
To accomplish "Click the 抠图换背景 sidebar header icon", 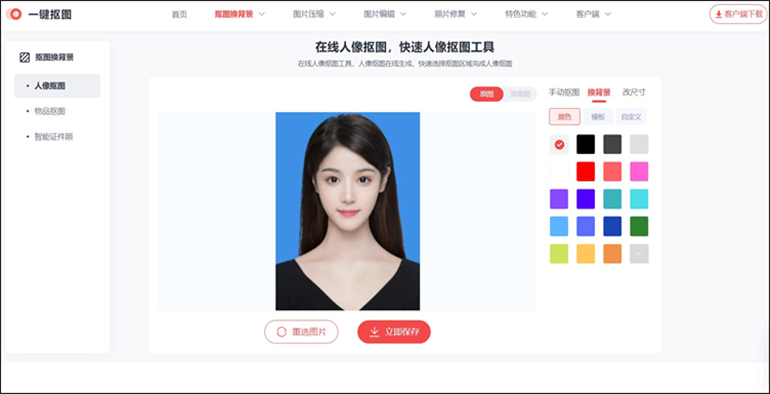I will tap(25, 57).
